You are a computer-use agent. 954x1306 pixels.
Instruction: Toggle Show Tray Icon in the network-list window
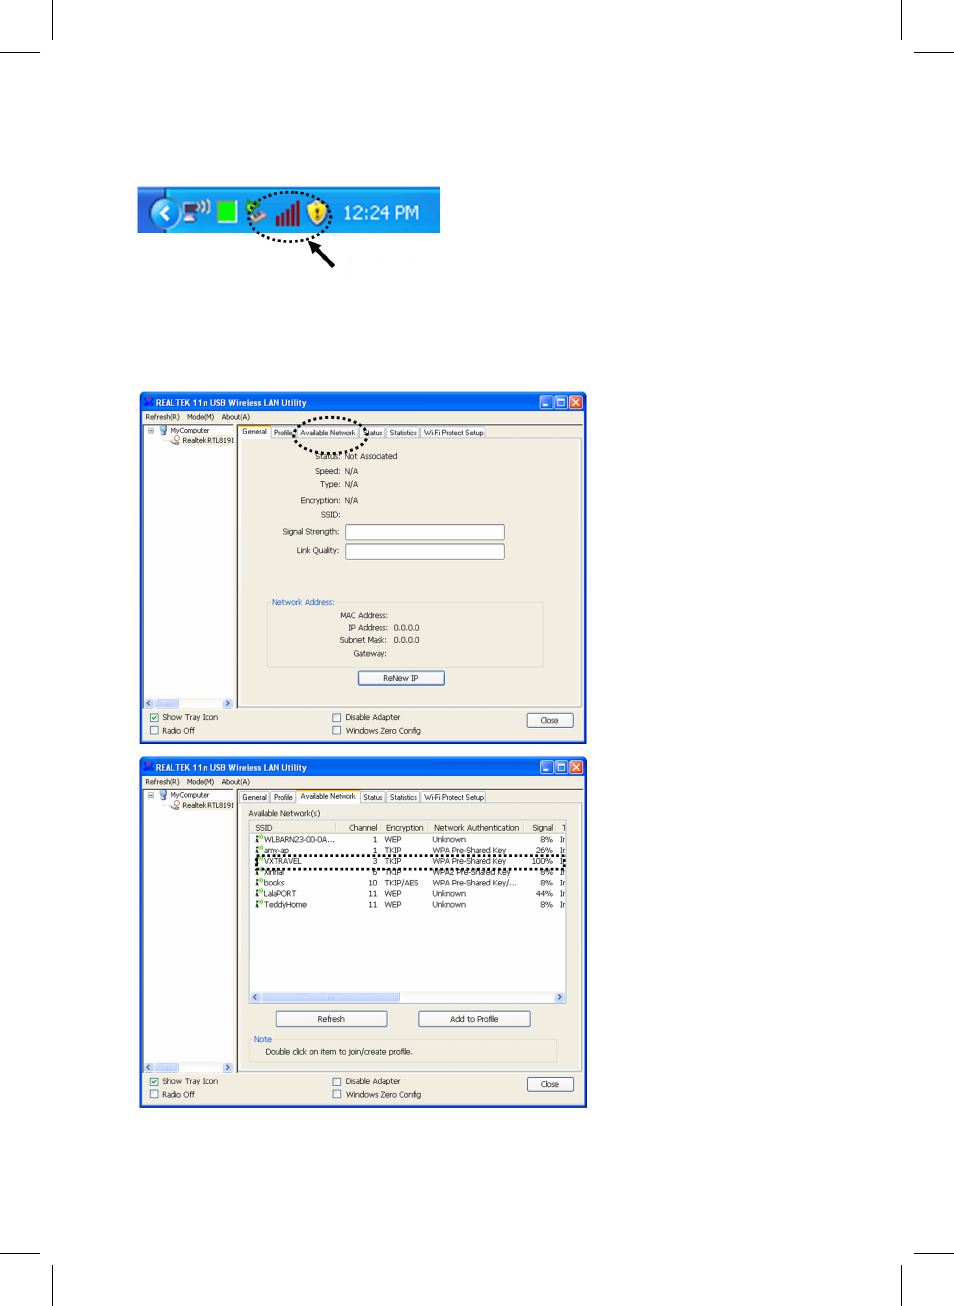(x=154, y=1082)
